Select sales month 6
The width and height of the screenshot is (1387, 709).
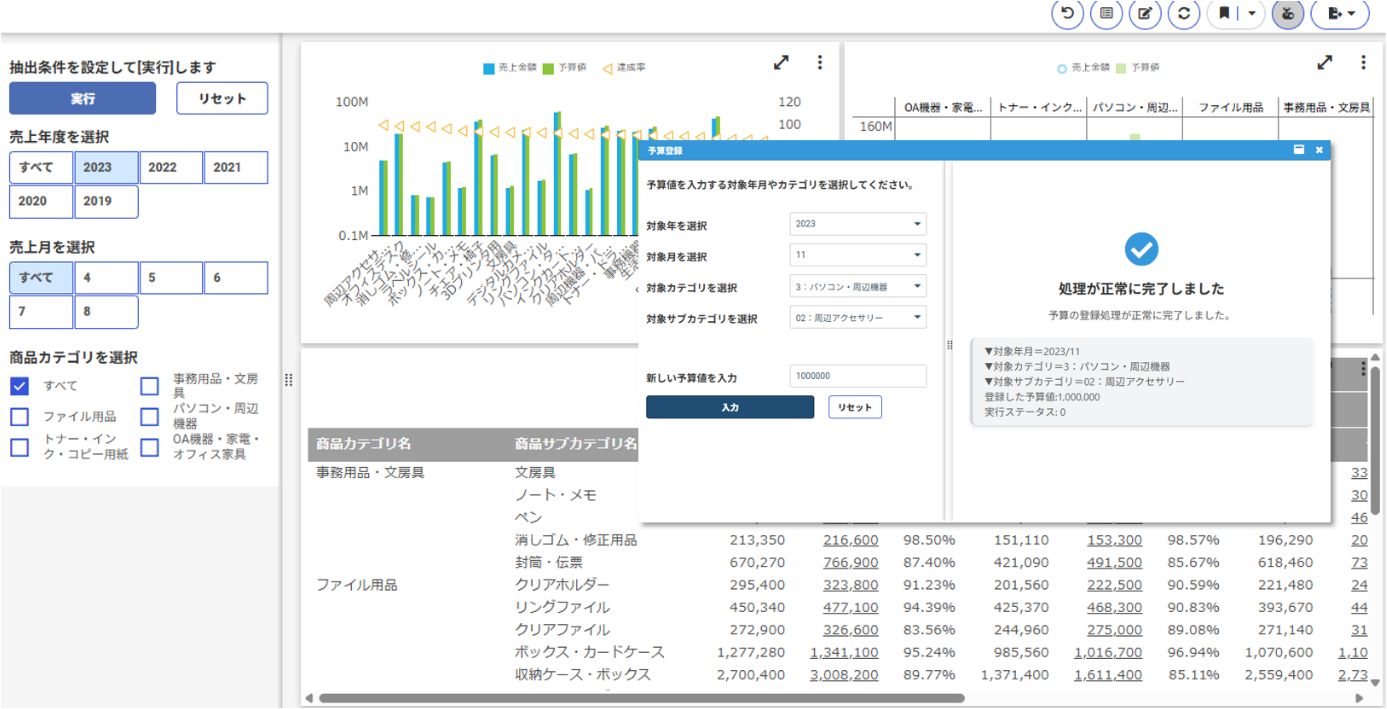click(236, 278)
